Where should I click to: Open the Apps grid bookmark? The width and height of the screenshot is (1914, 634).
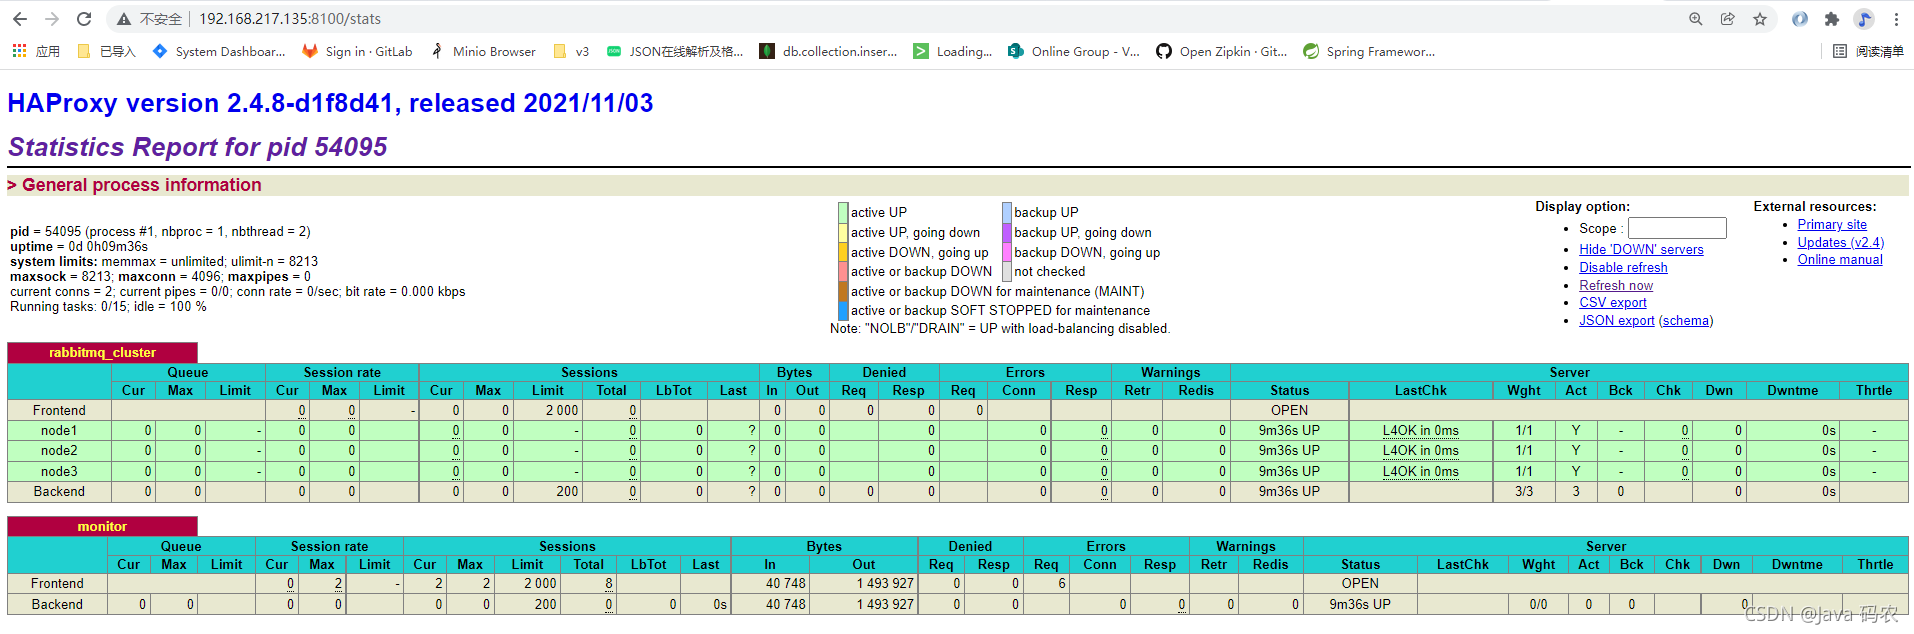click(x=36, y=51)
